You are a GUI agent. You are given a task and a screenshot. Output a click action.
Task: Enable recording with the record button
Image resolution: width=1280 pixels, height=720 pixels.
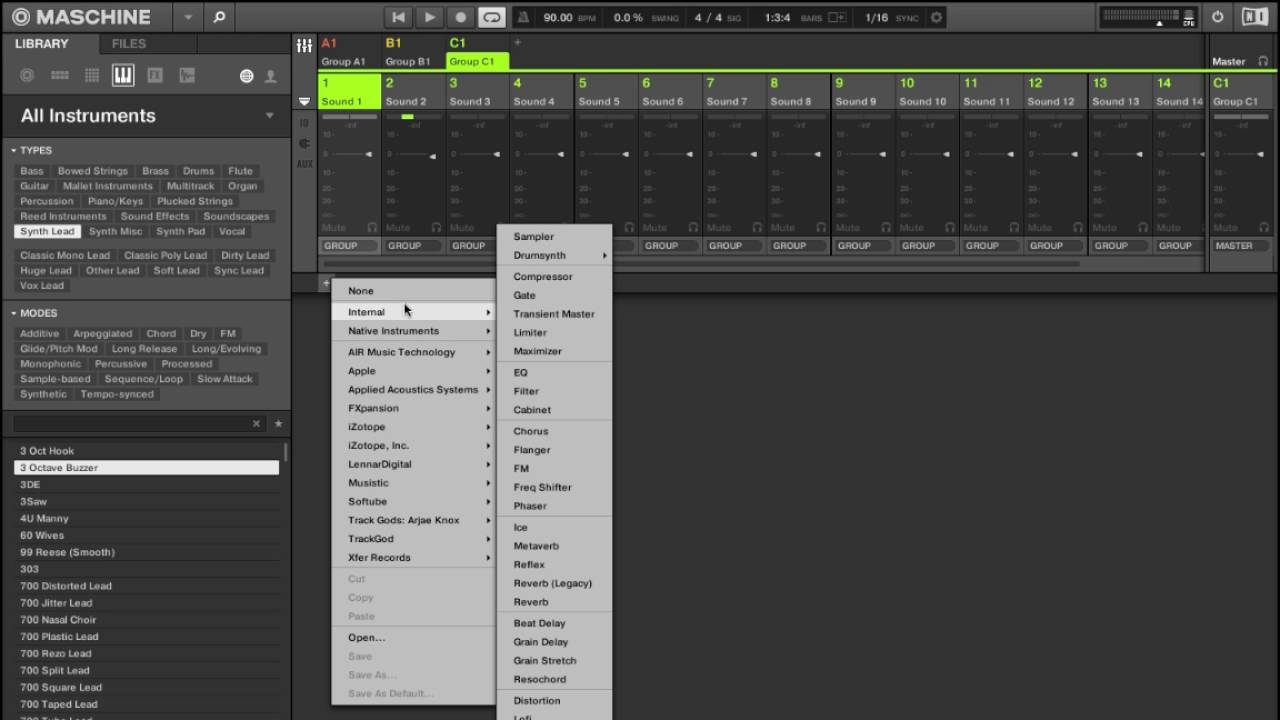(x=461, y=17)
